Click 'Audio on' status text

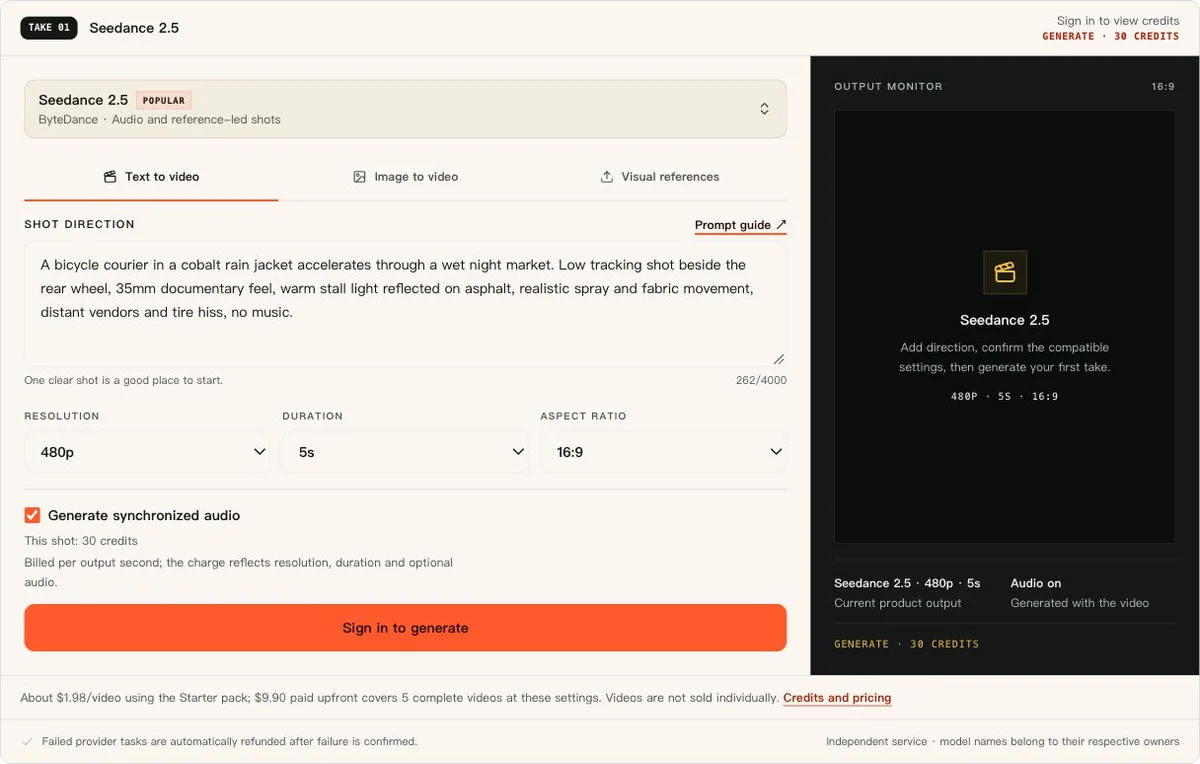(1036, 583)
